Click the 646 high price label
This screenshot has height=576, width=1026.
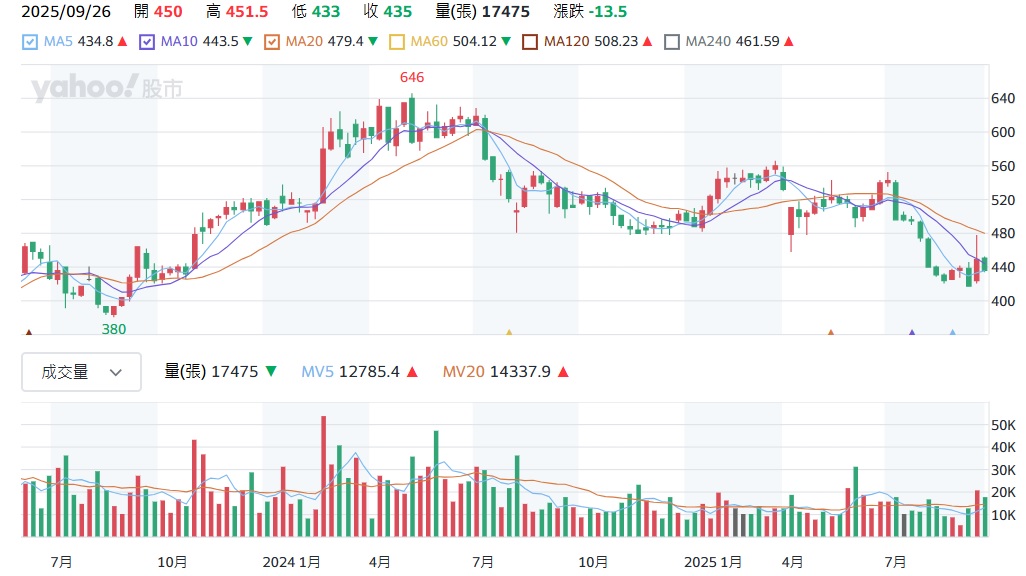click(x=412, y=77)
